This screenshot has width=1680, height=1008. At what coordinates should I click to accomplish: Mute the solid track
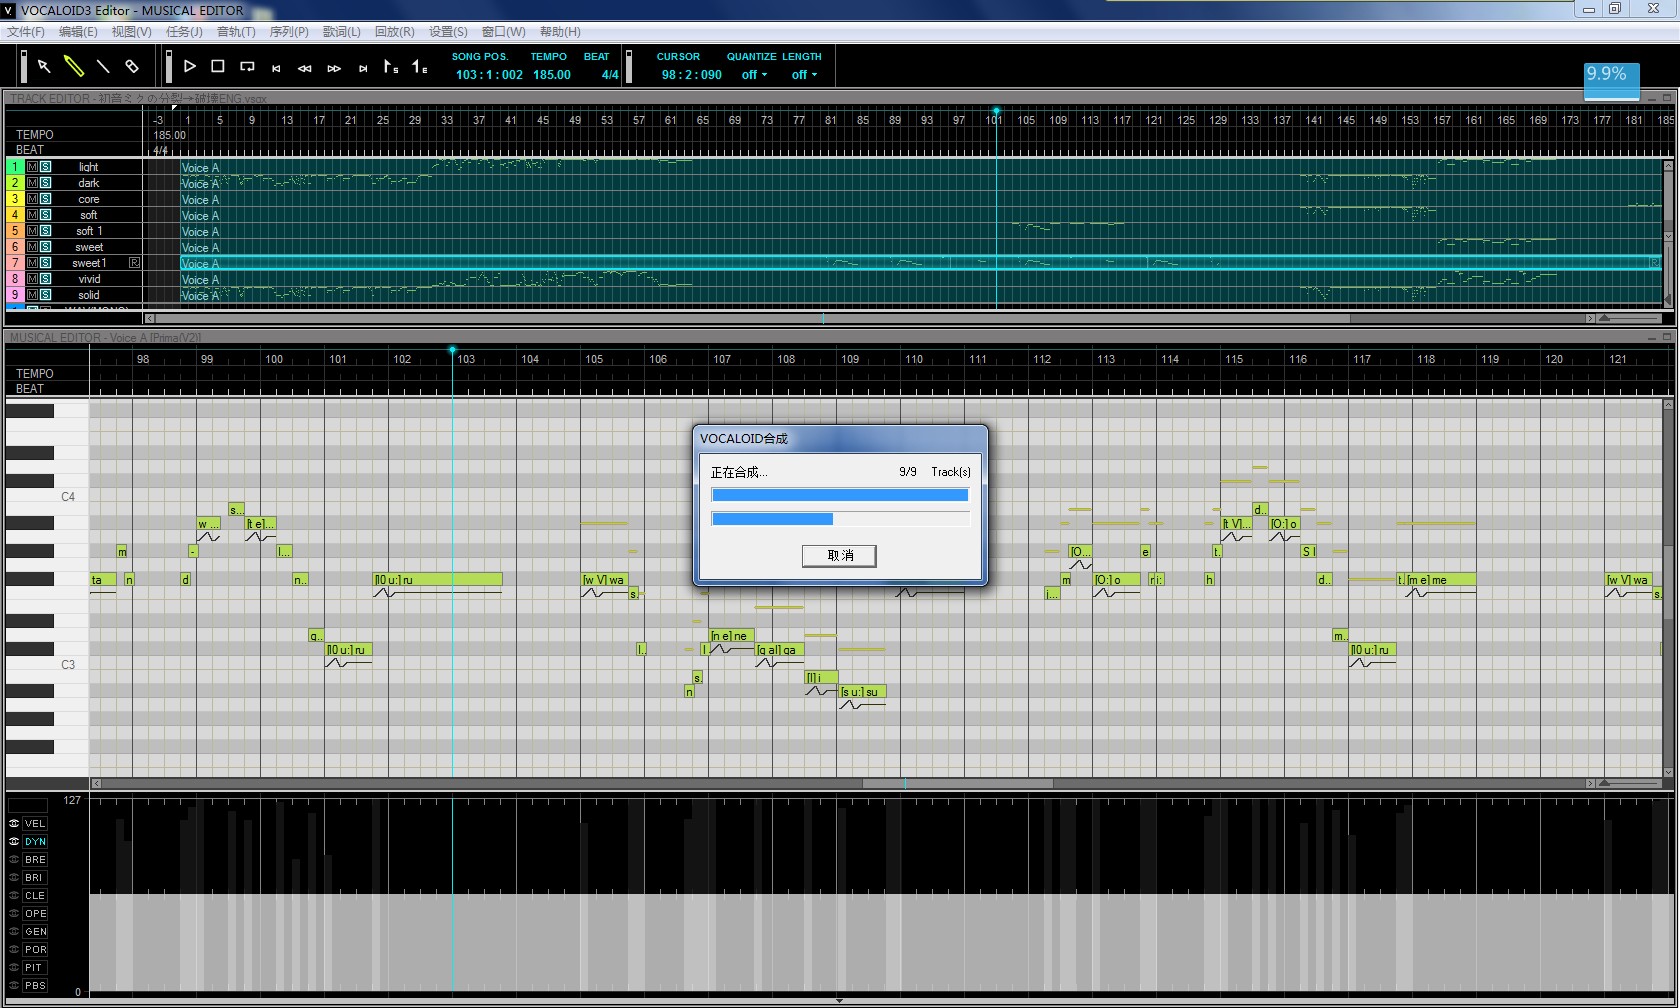[32, 295]
